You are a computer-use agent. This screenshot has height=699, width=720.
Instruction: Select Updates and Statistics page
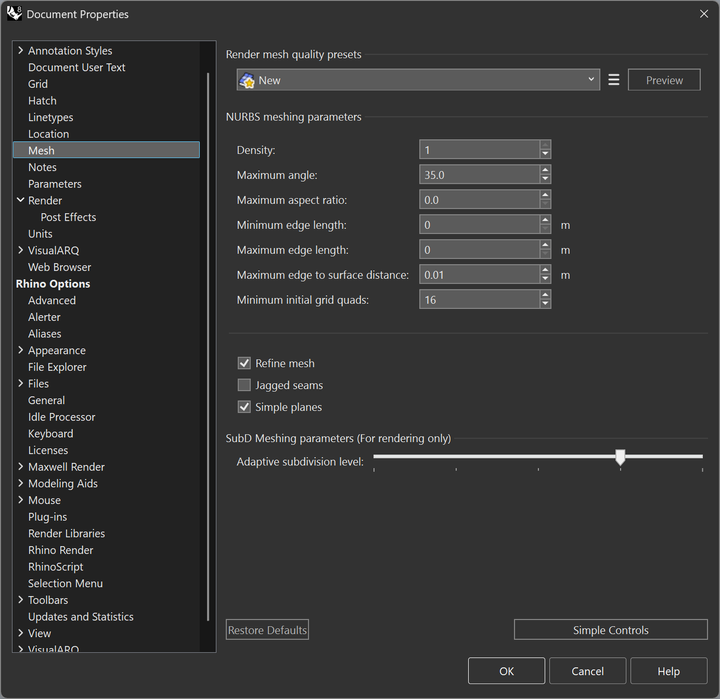click(81, 616)
